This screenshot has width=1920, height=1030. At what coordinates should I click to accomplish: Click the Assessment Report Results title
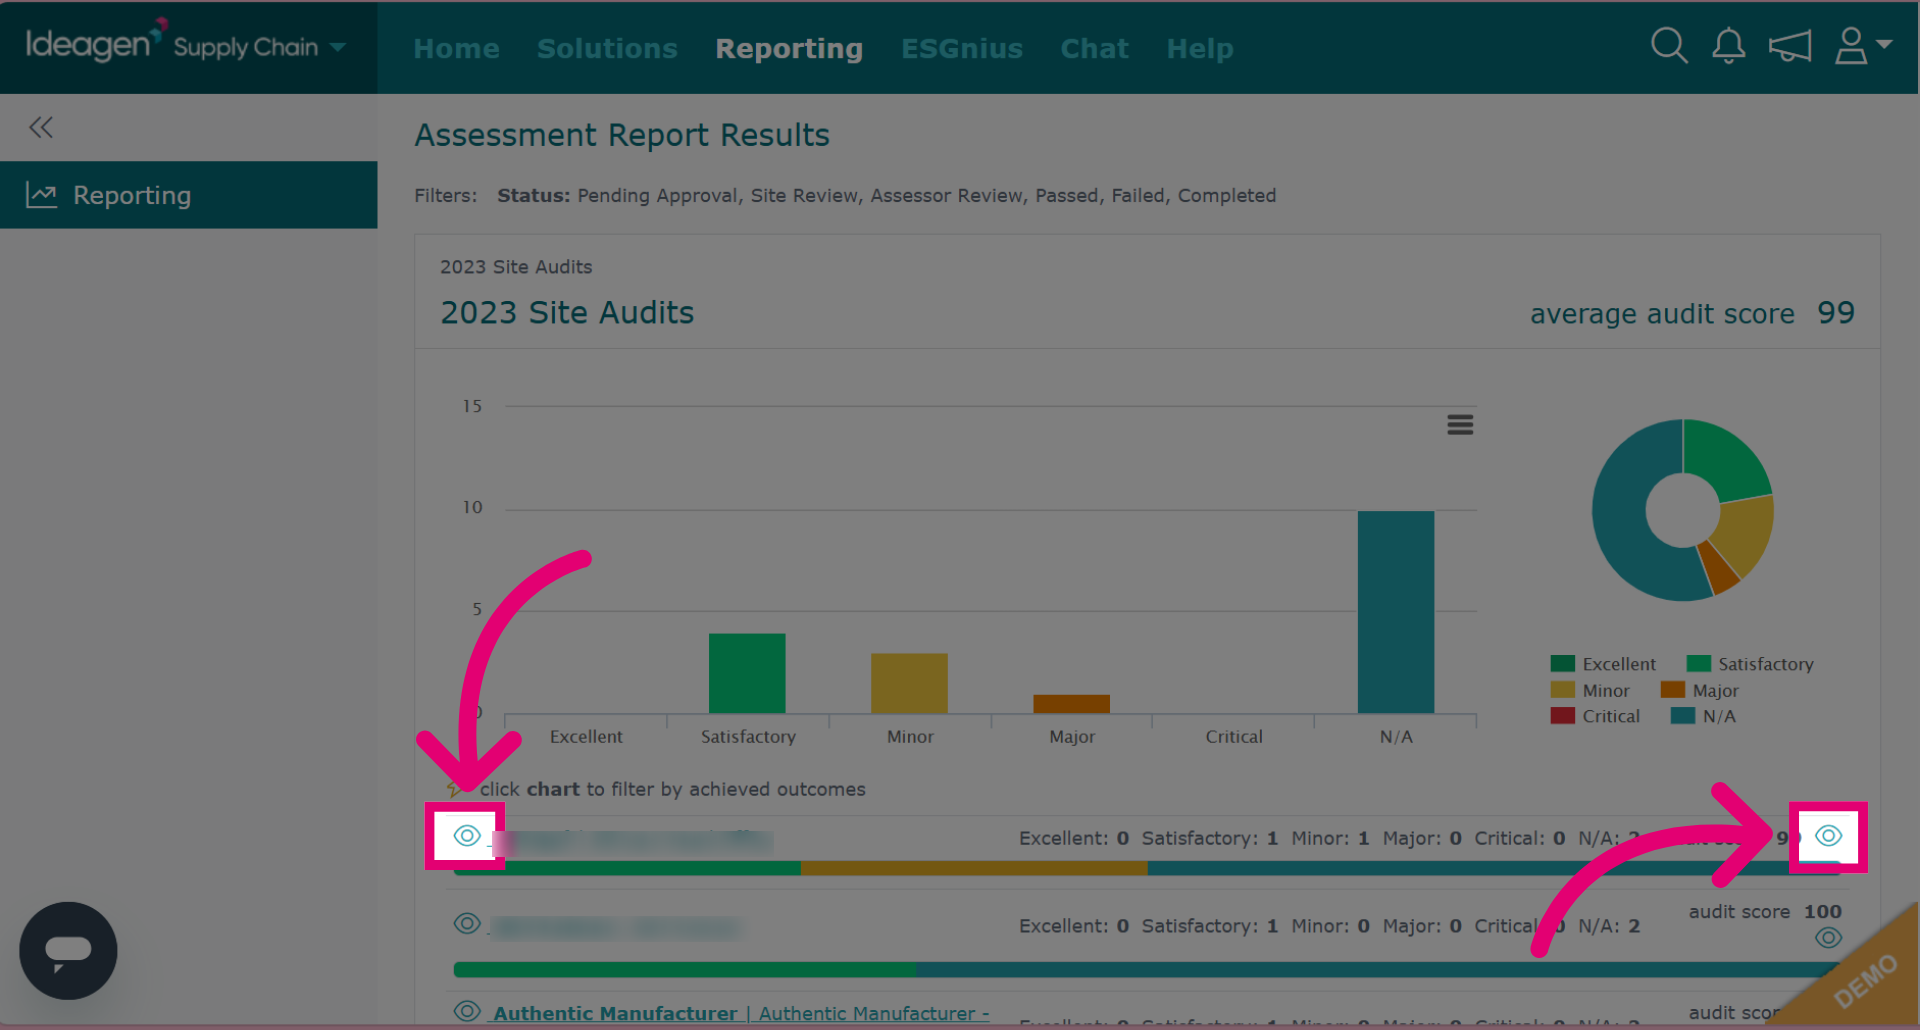[622, 135]
